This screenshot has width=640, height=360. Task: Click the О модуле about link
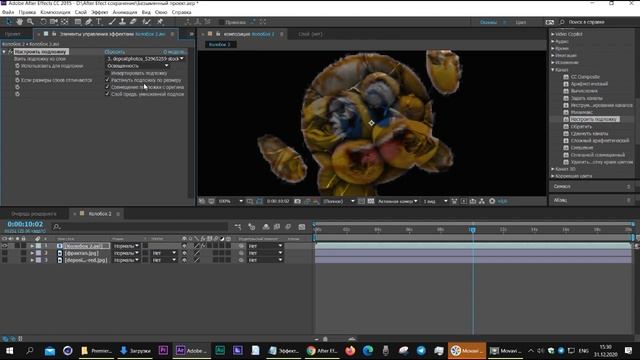coord(174,52)
